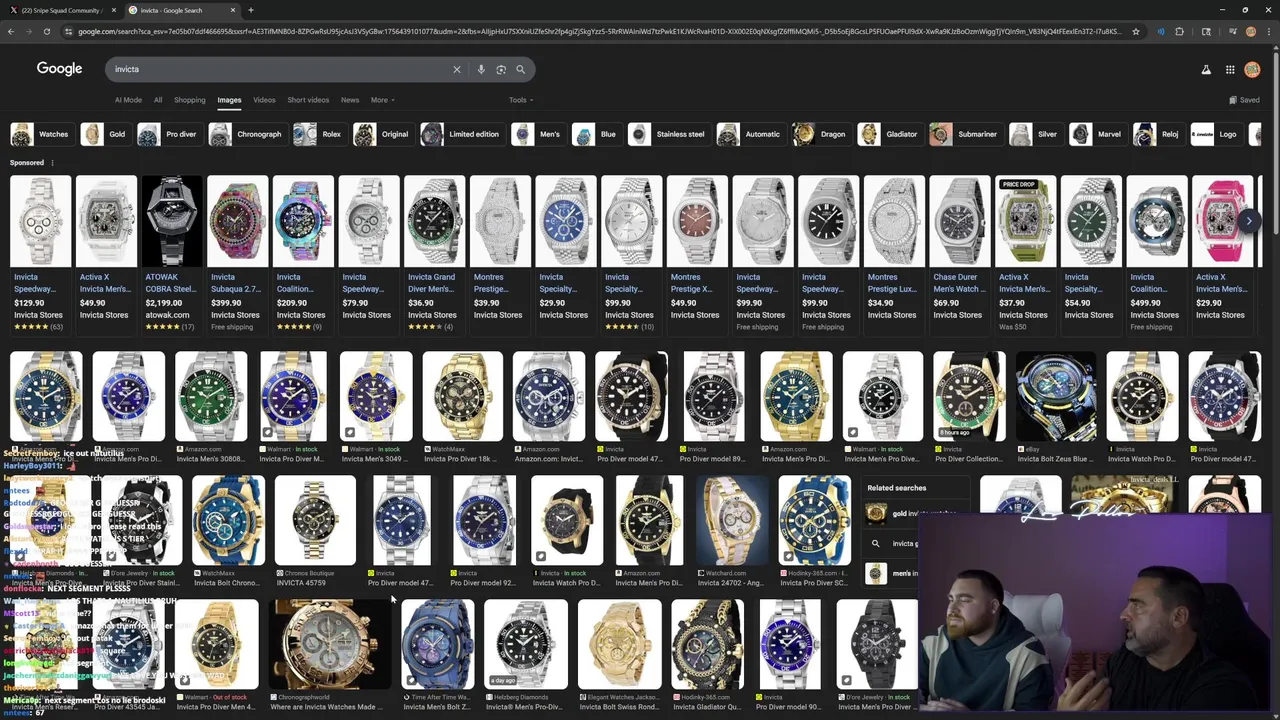Open the Chrome three-dot menu

tap(1269, 31)
